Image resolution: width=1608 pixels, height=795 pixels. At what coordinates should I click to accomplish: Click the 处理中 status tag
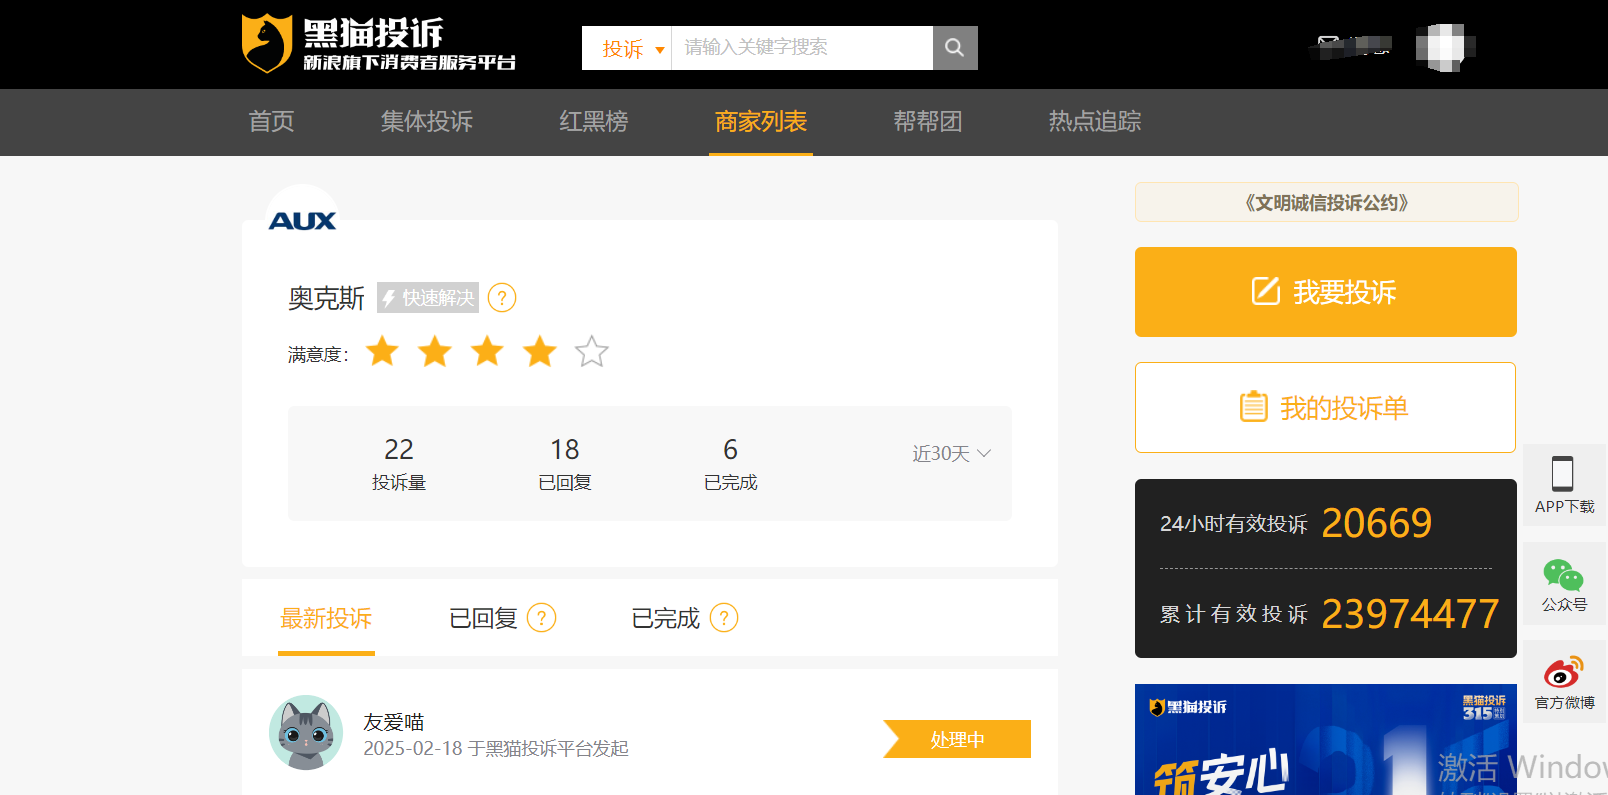(957, 739)
